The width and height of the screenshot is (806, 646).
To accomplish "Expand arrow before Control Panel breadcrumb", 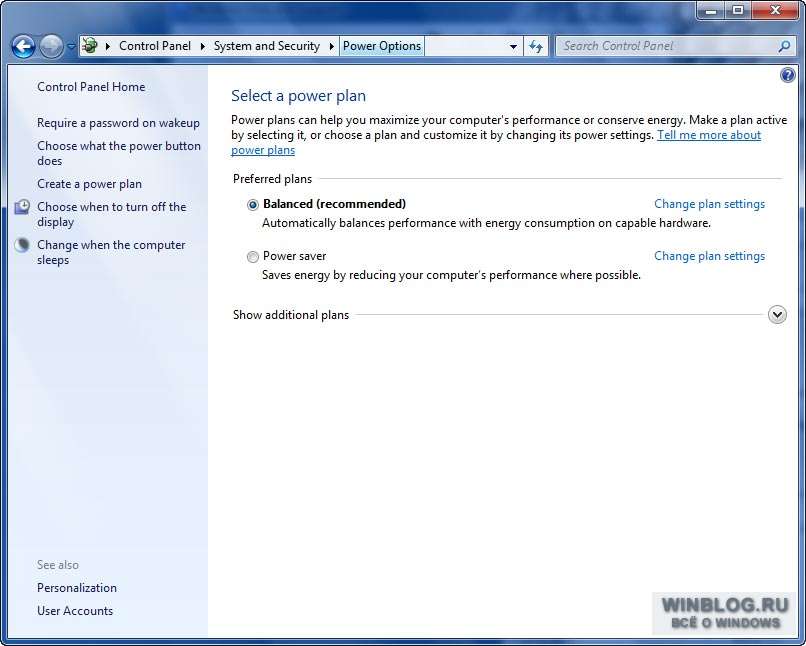I will [108, 46].
